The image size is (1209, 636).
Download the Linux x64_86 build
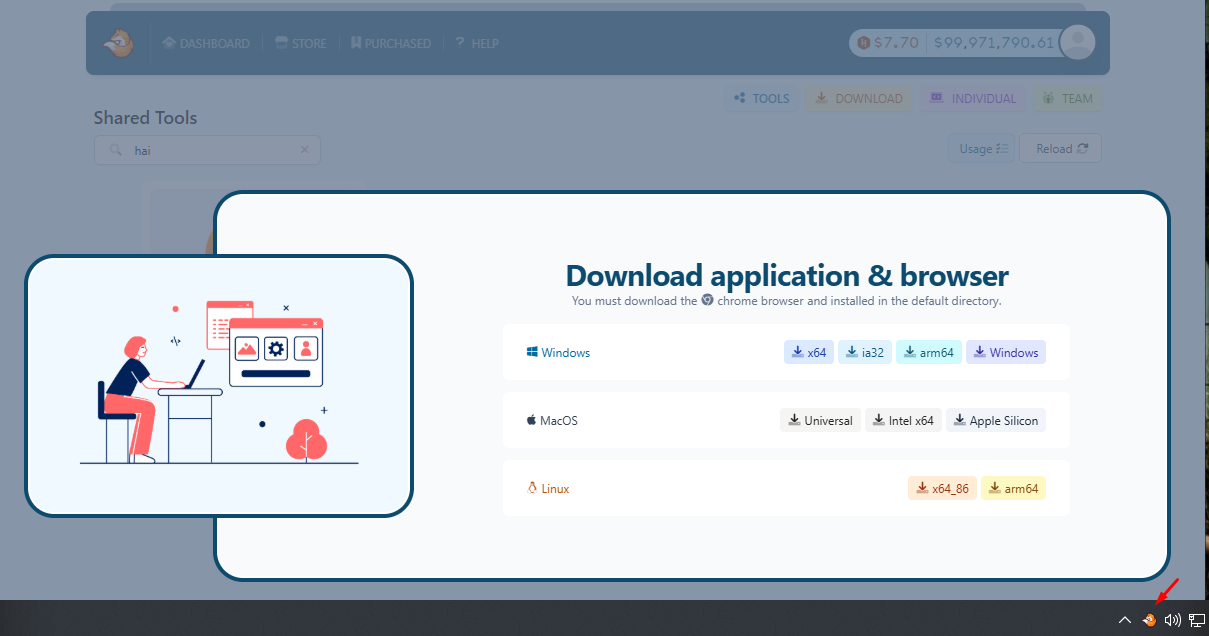(x=942, y=488)
